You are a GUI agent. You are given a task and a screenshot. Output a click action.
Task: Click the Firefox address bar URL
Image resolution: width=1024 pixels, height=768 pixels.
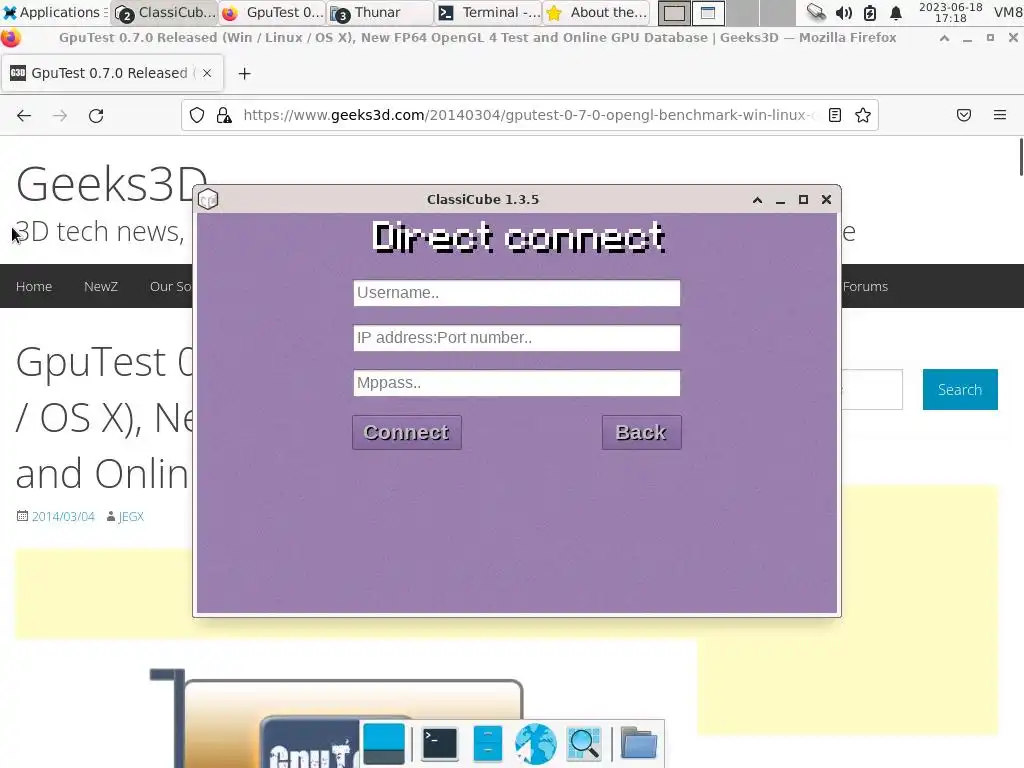click(x=529, y=116)
